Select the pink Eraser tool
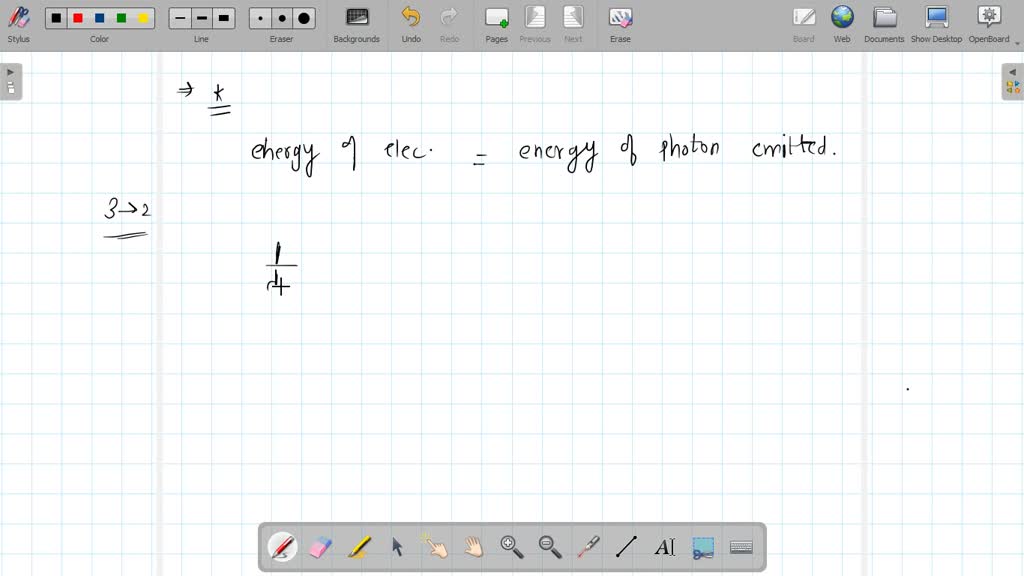The height and width of the screenshot is (576, 1024). (320, 547)
